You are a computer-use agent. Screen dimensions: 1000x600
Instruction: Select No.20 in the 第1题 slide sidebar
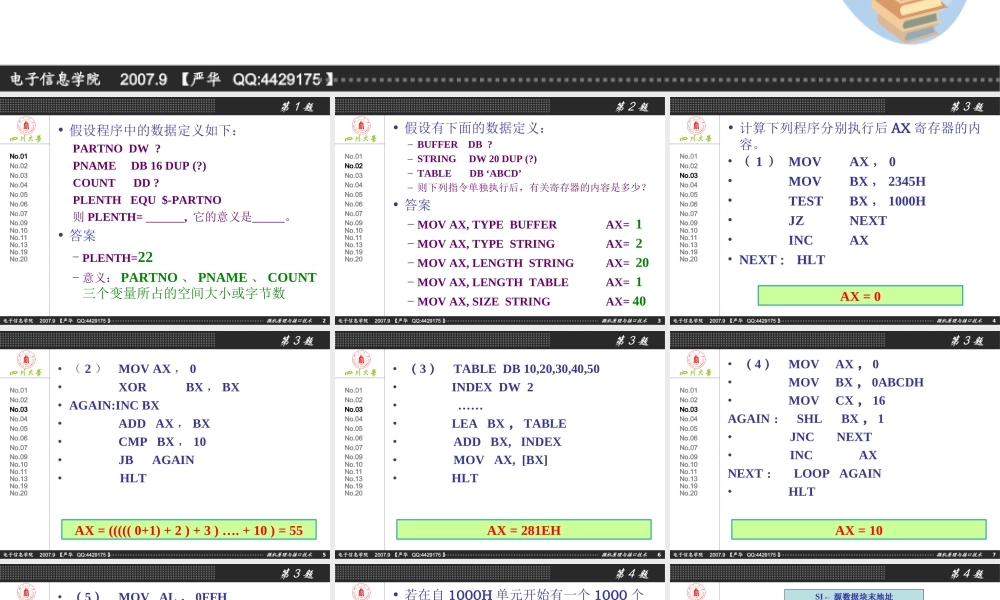19,259
